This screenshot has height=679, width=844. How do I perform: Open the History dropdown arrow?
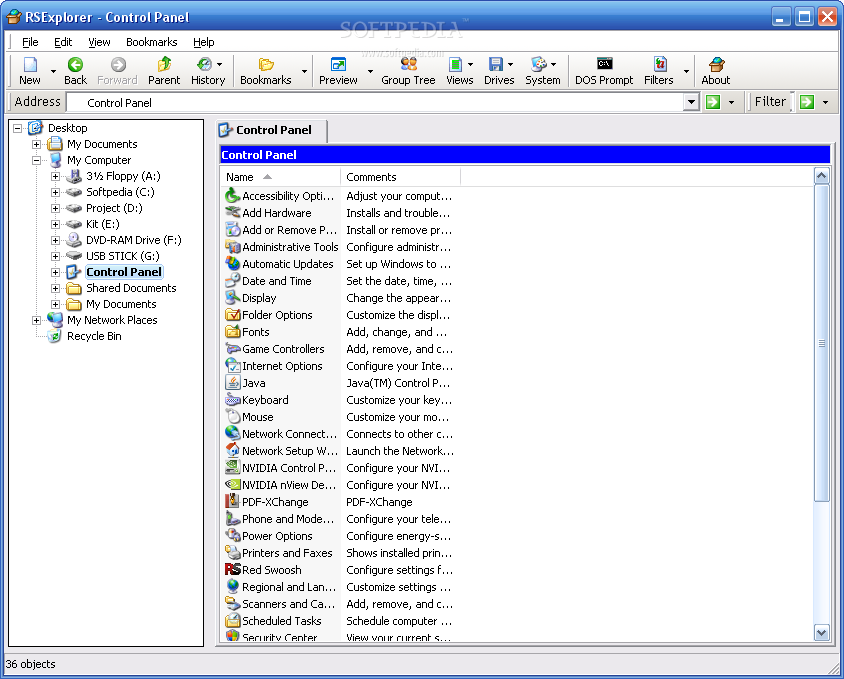[220, 65]
